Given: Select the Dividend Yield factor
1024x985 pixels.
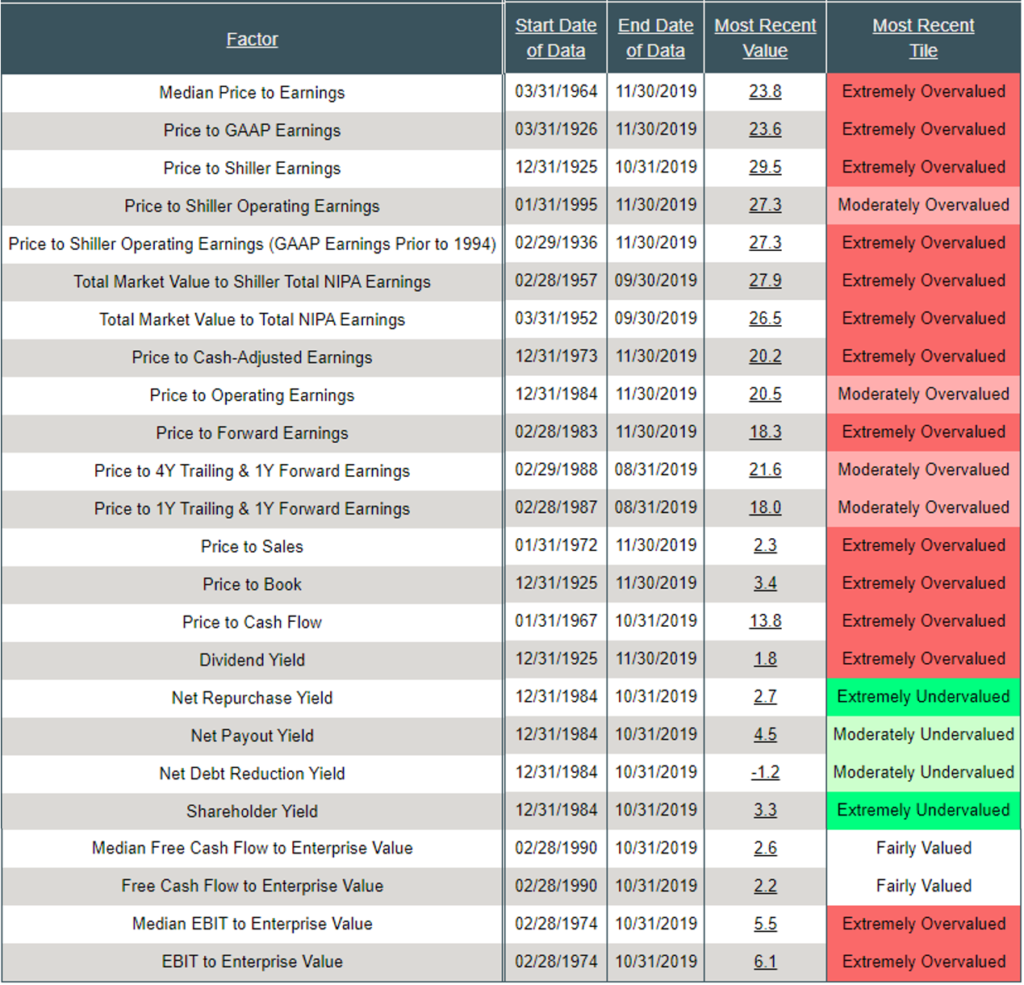Looking at the screenshot, I should [252, 660].
